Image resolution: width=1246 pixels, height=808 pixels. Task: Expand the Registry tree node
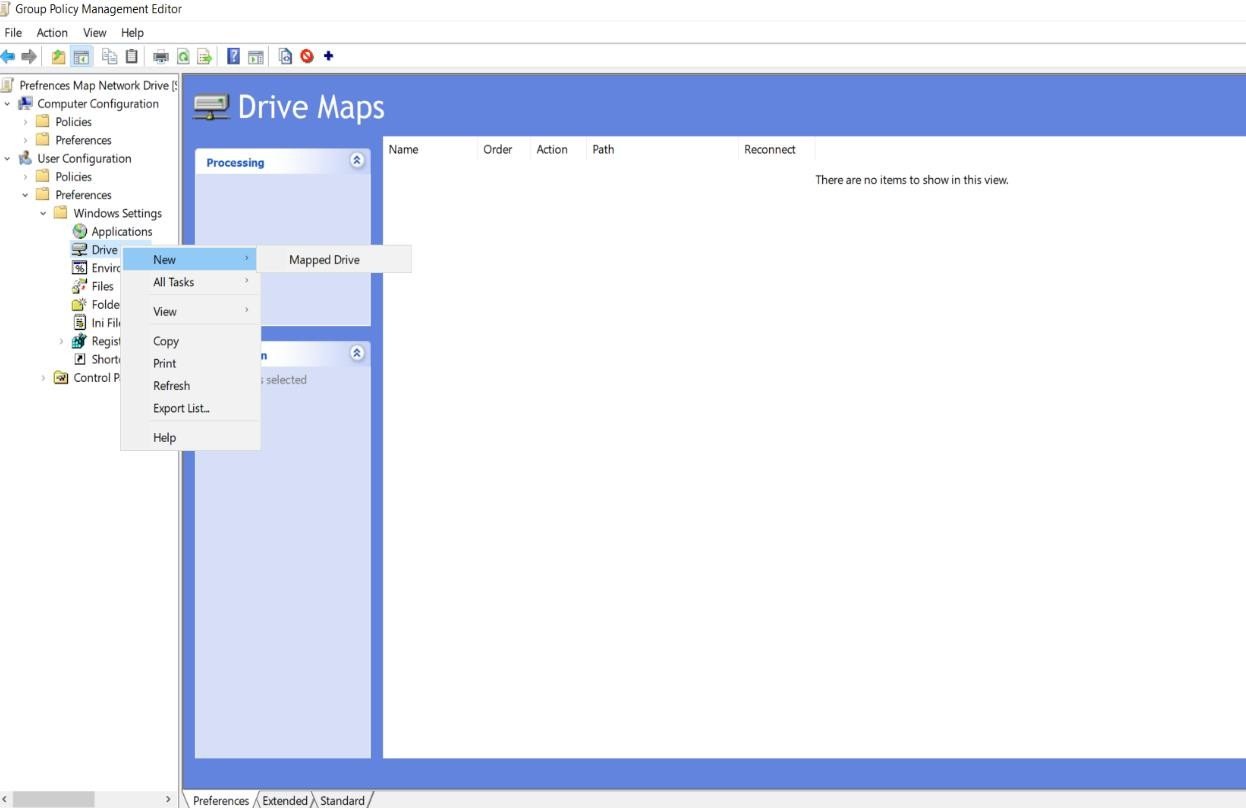click(x=62, y=341)
